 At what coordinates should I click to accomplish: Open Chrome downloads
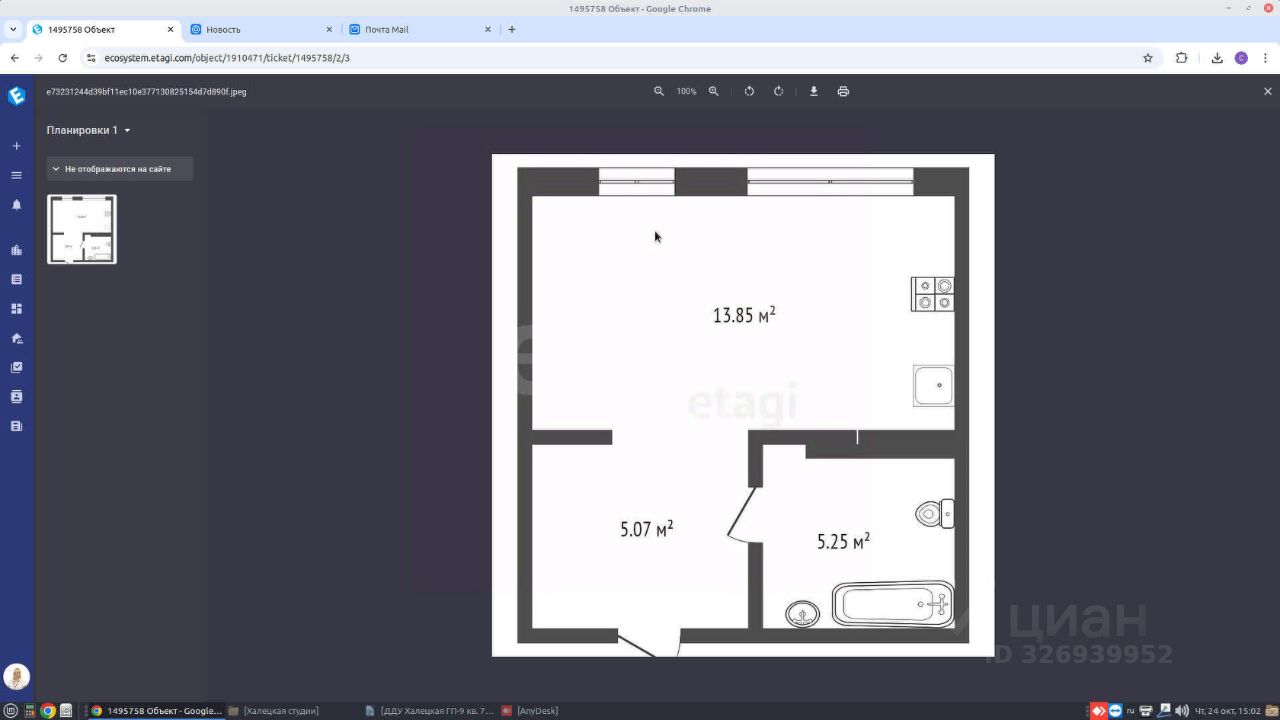tap(1217, 58)
